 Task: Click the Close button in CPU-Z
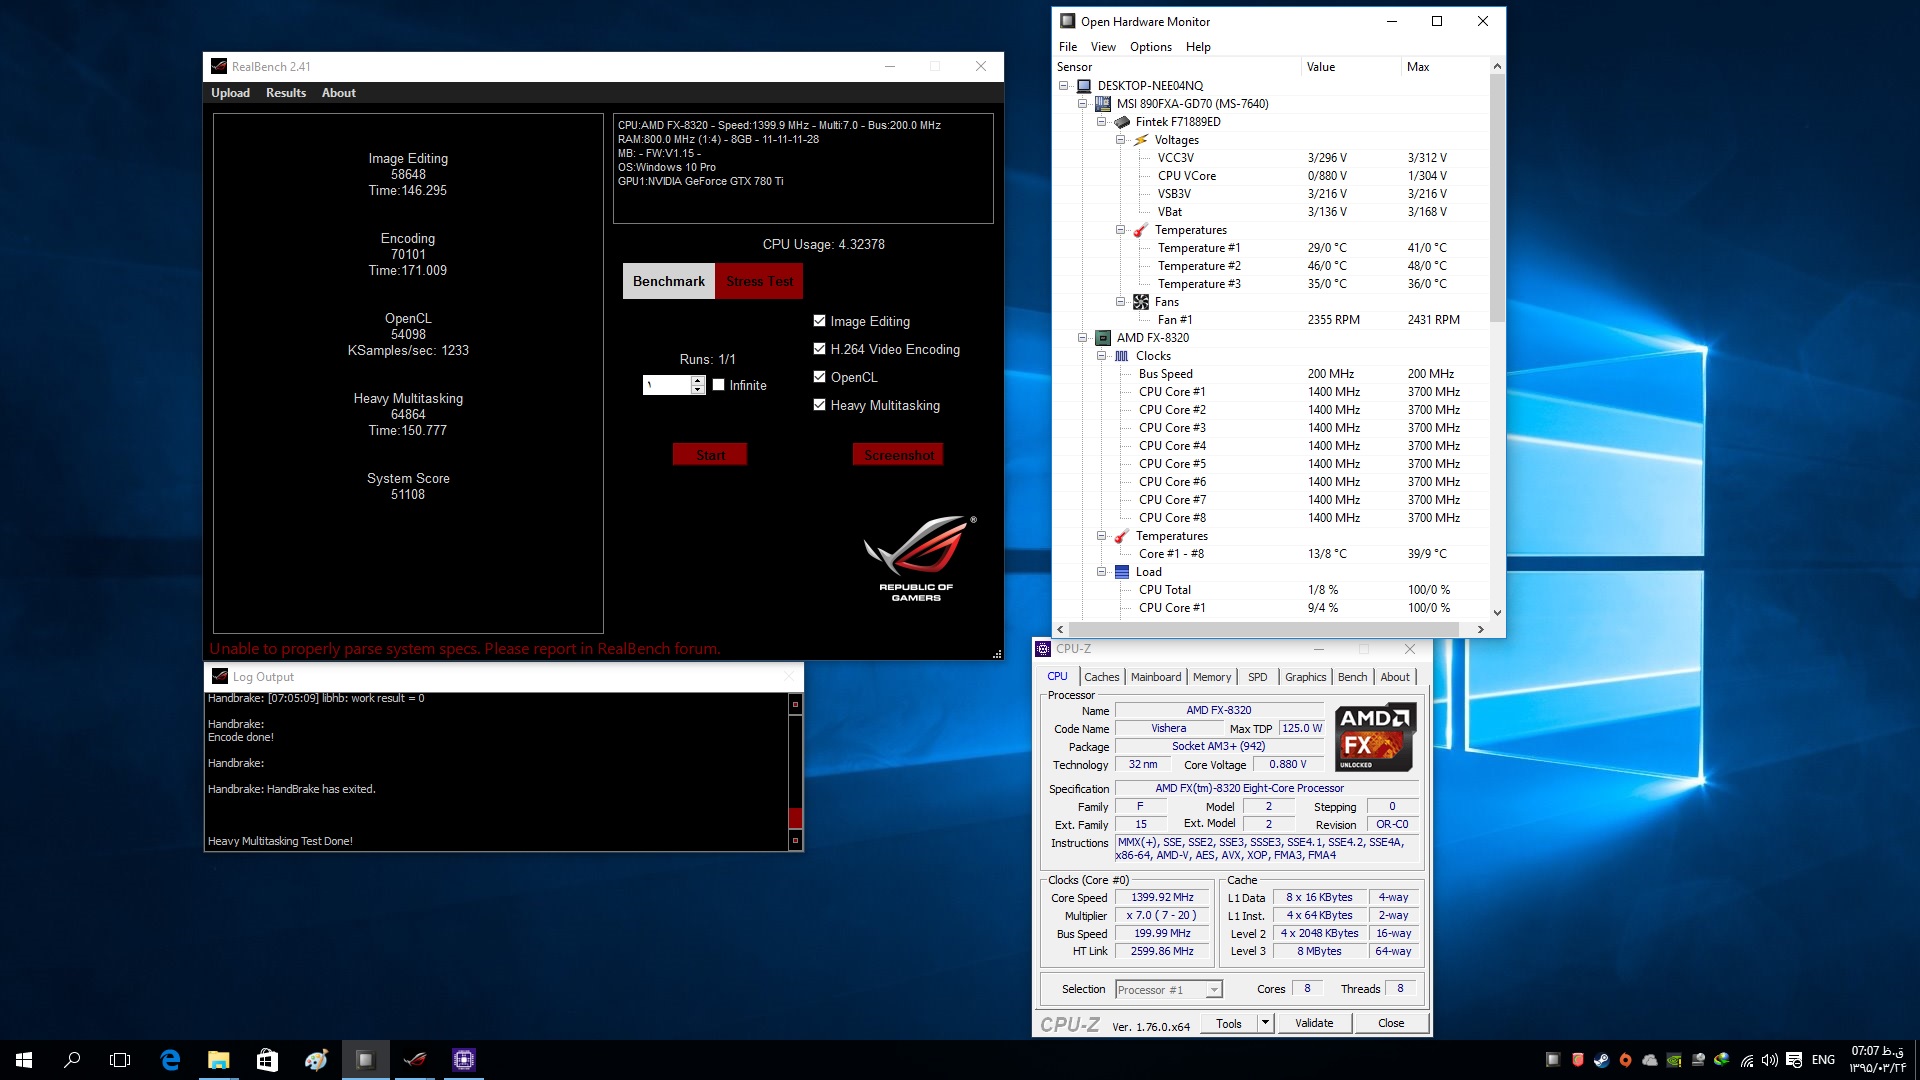click(x=1391, y=1023)
